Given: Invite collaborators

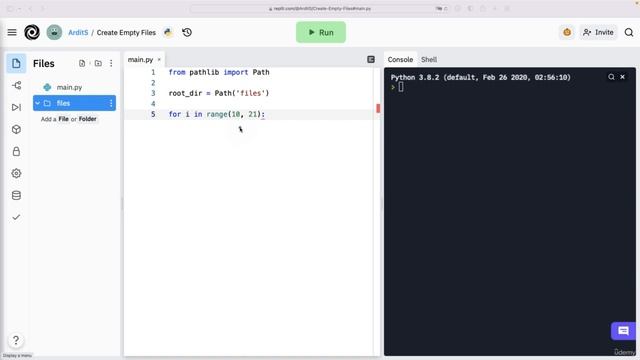Looking at the screenshot, I should (598, 32).
